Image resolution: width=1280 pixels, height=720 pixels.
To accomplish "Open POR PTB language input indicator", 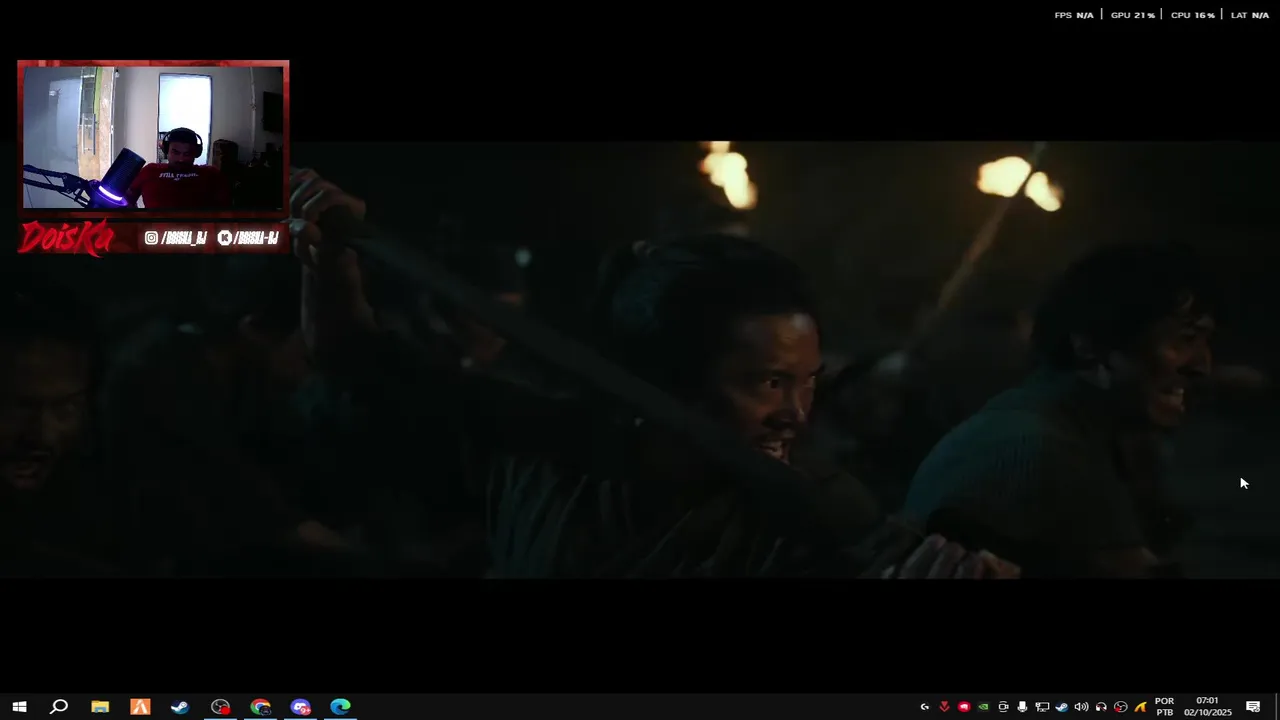I will coord(1164,707).
